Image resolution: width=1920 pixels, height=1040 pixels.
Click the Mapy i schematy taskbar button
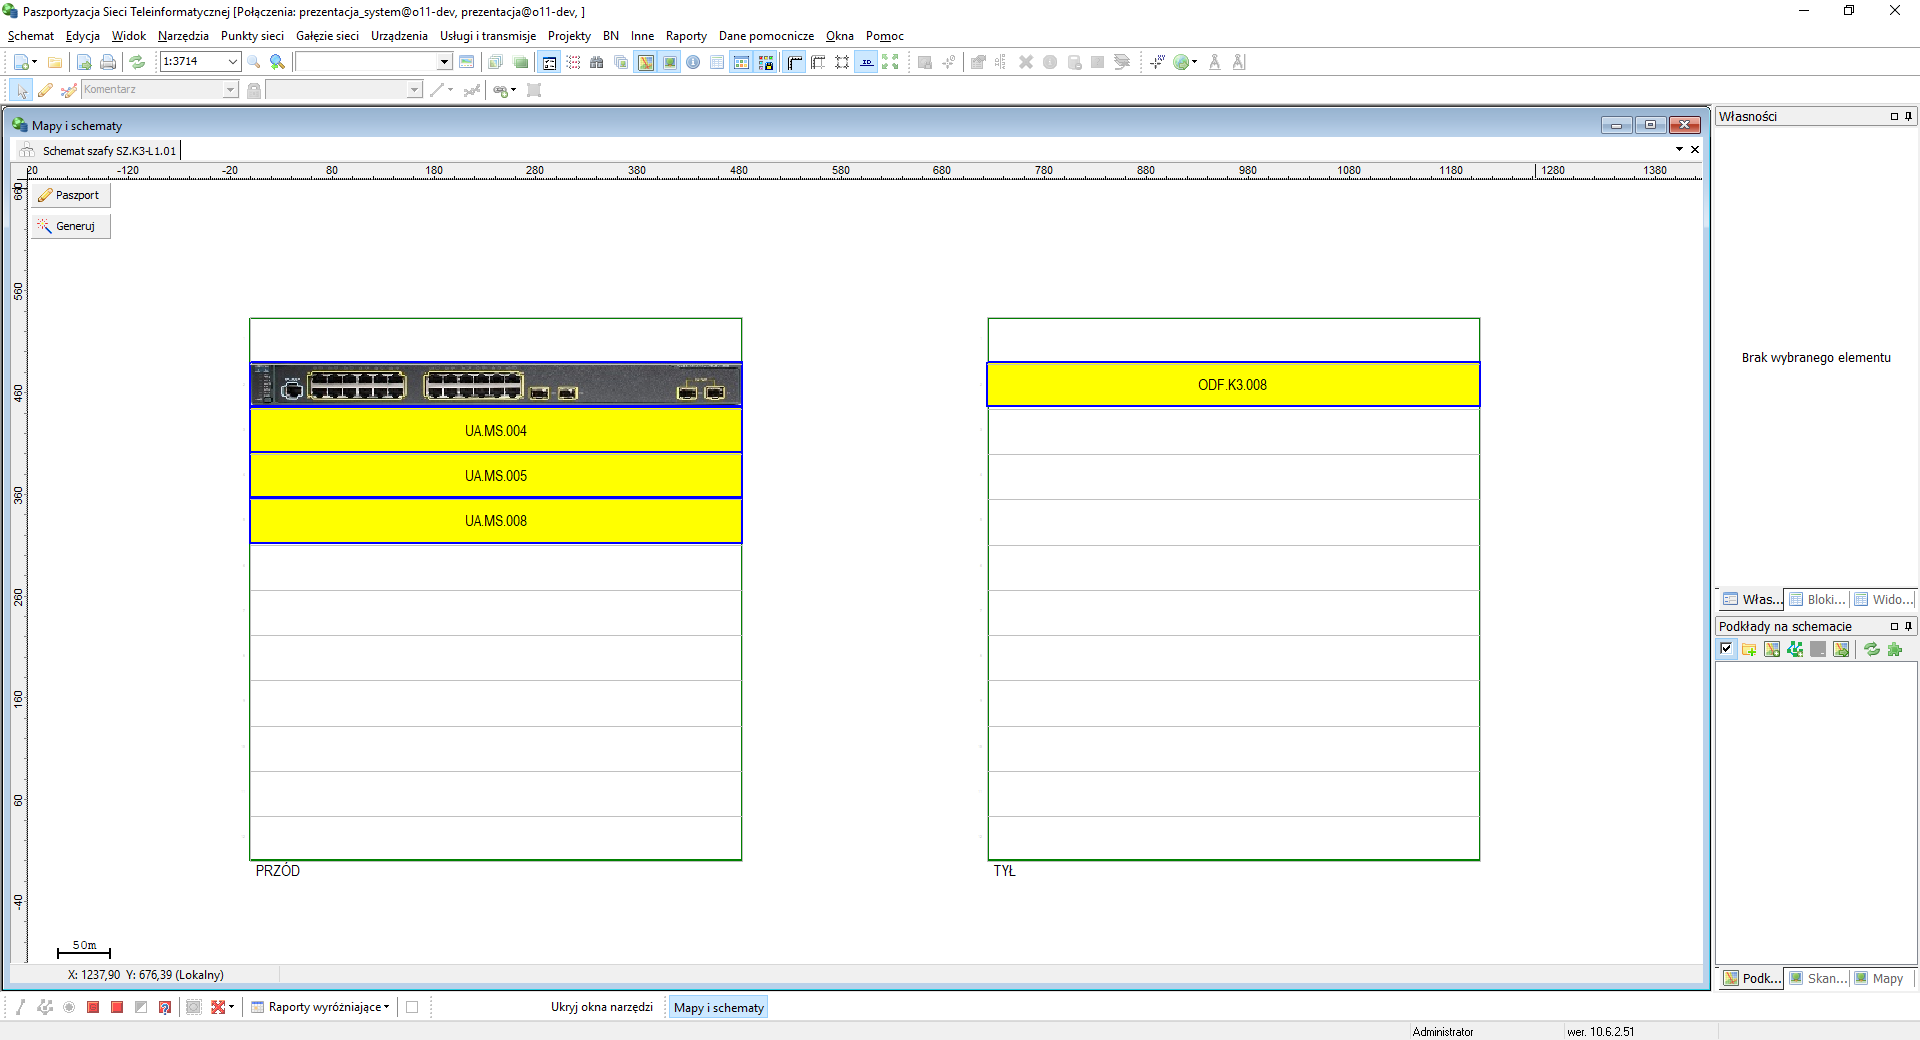[718, 1007]
